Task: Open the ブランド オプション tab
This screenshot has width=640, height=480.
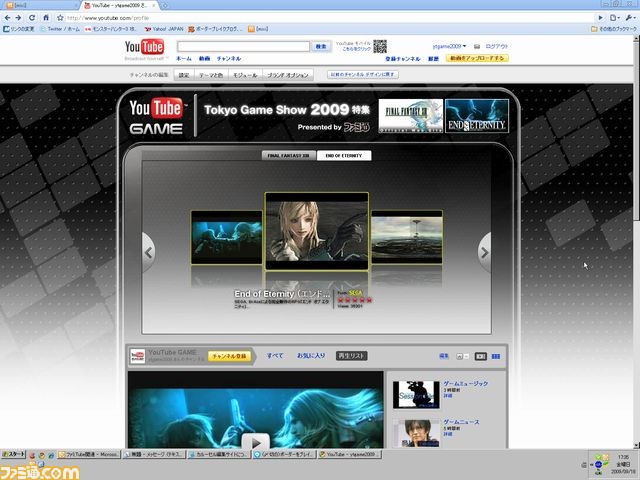Action: [x=288, y=75]
